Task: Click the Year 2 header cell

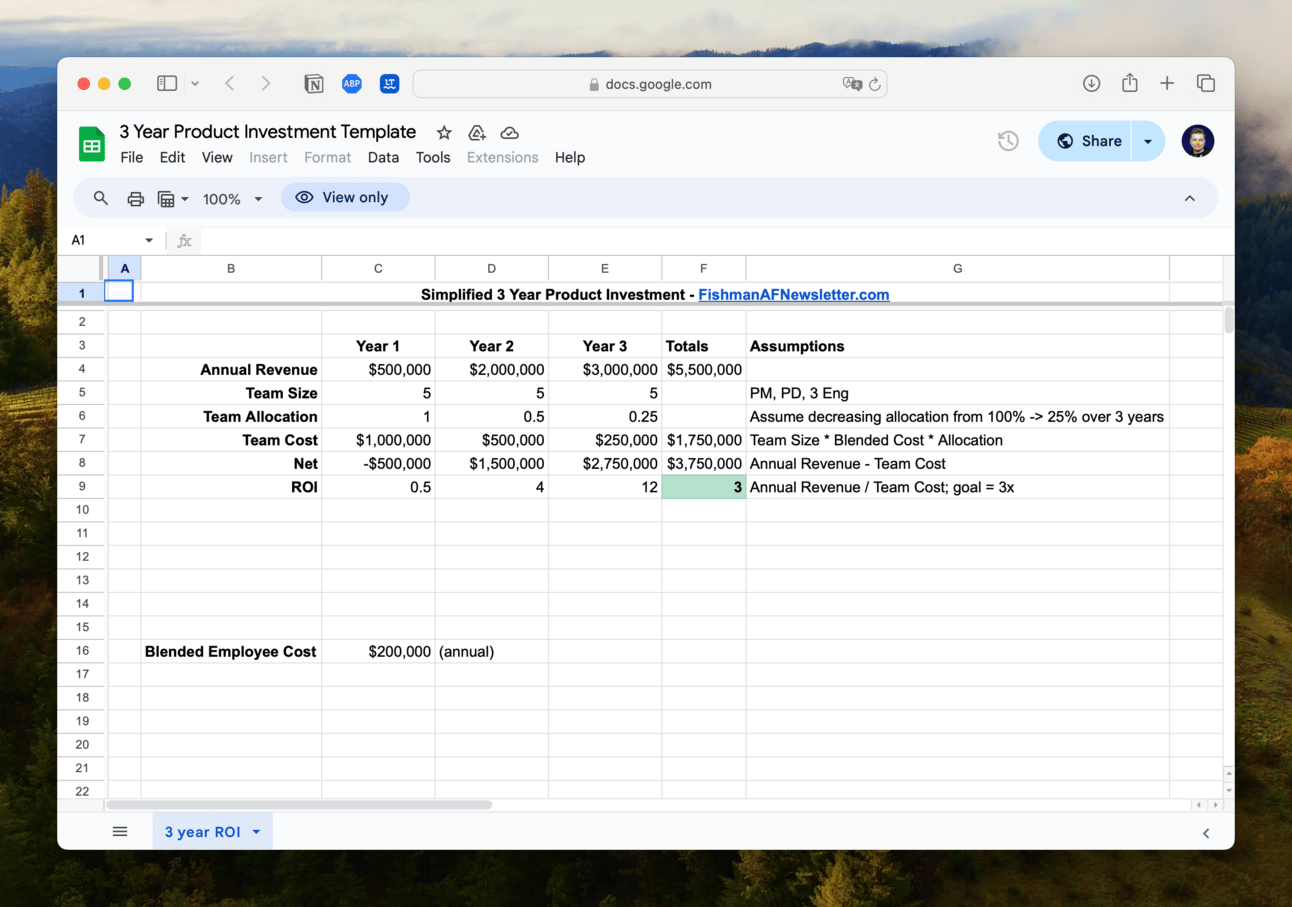Action: tap(491, 346)
